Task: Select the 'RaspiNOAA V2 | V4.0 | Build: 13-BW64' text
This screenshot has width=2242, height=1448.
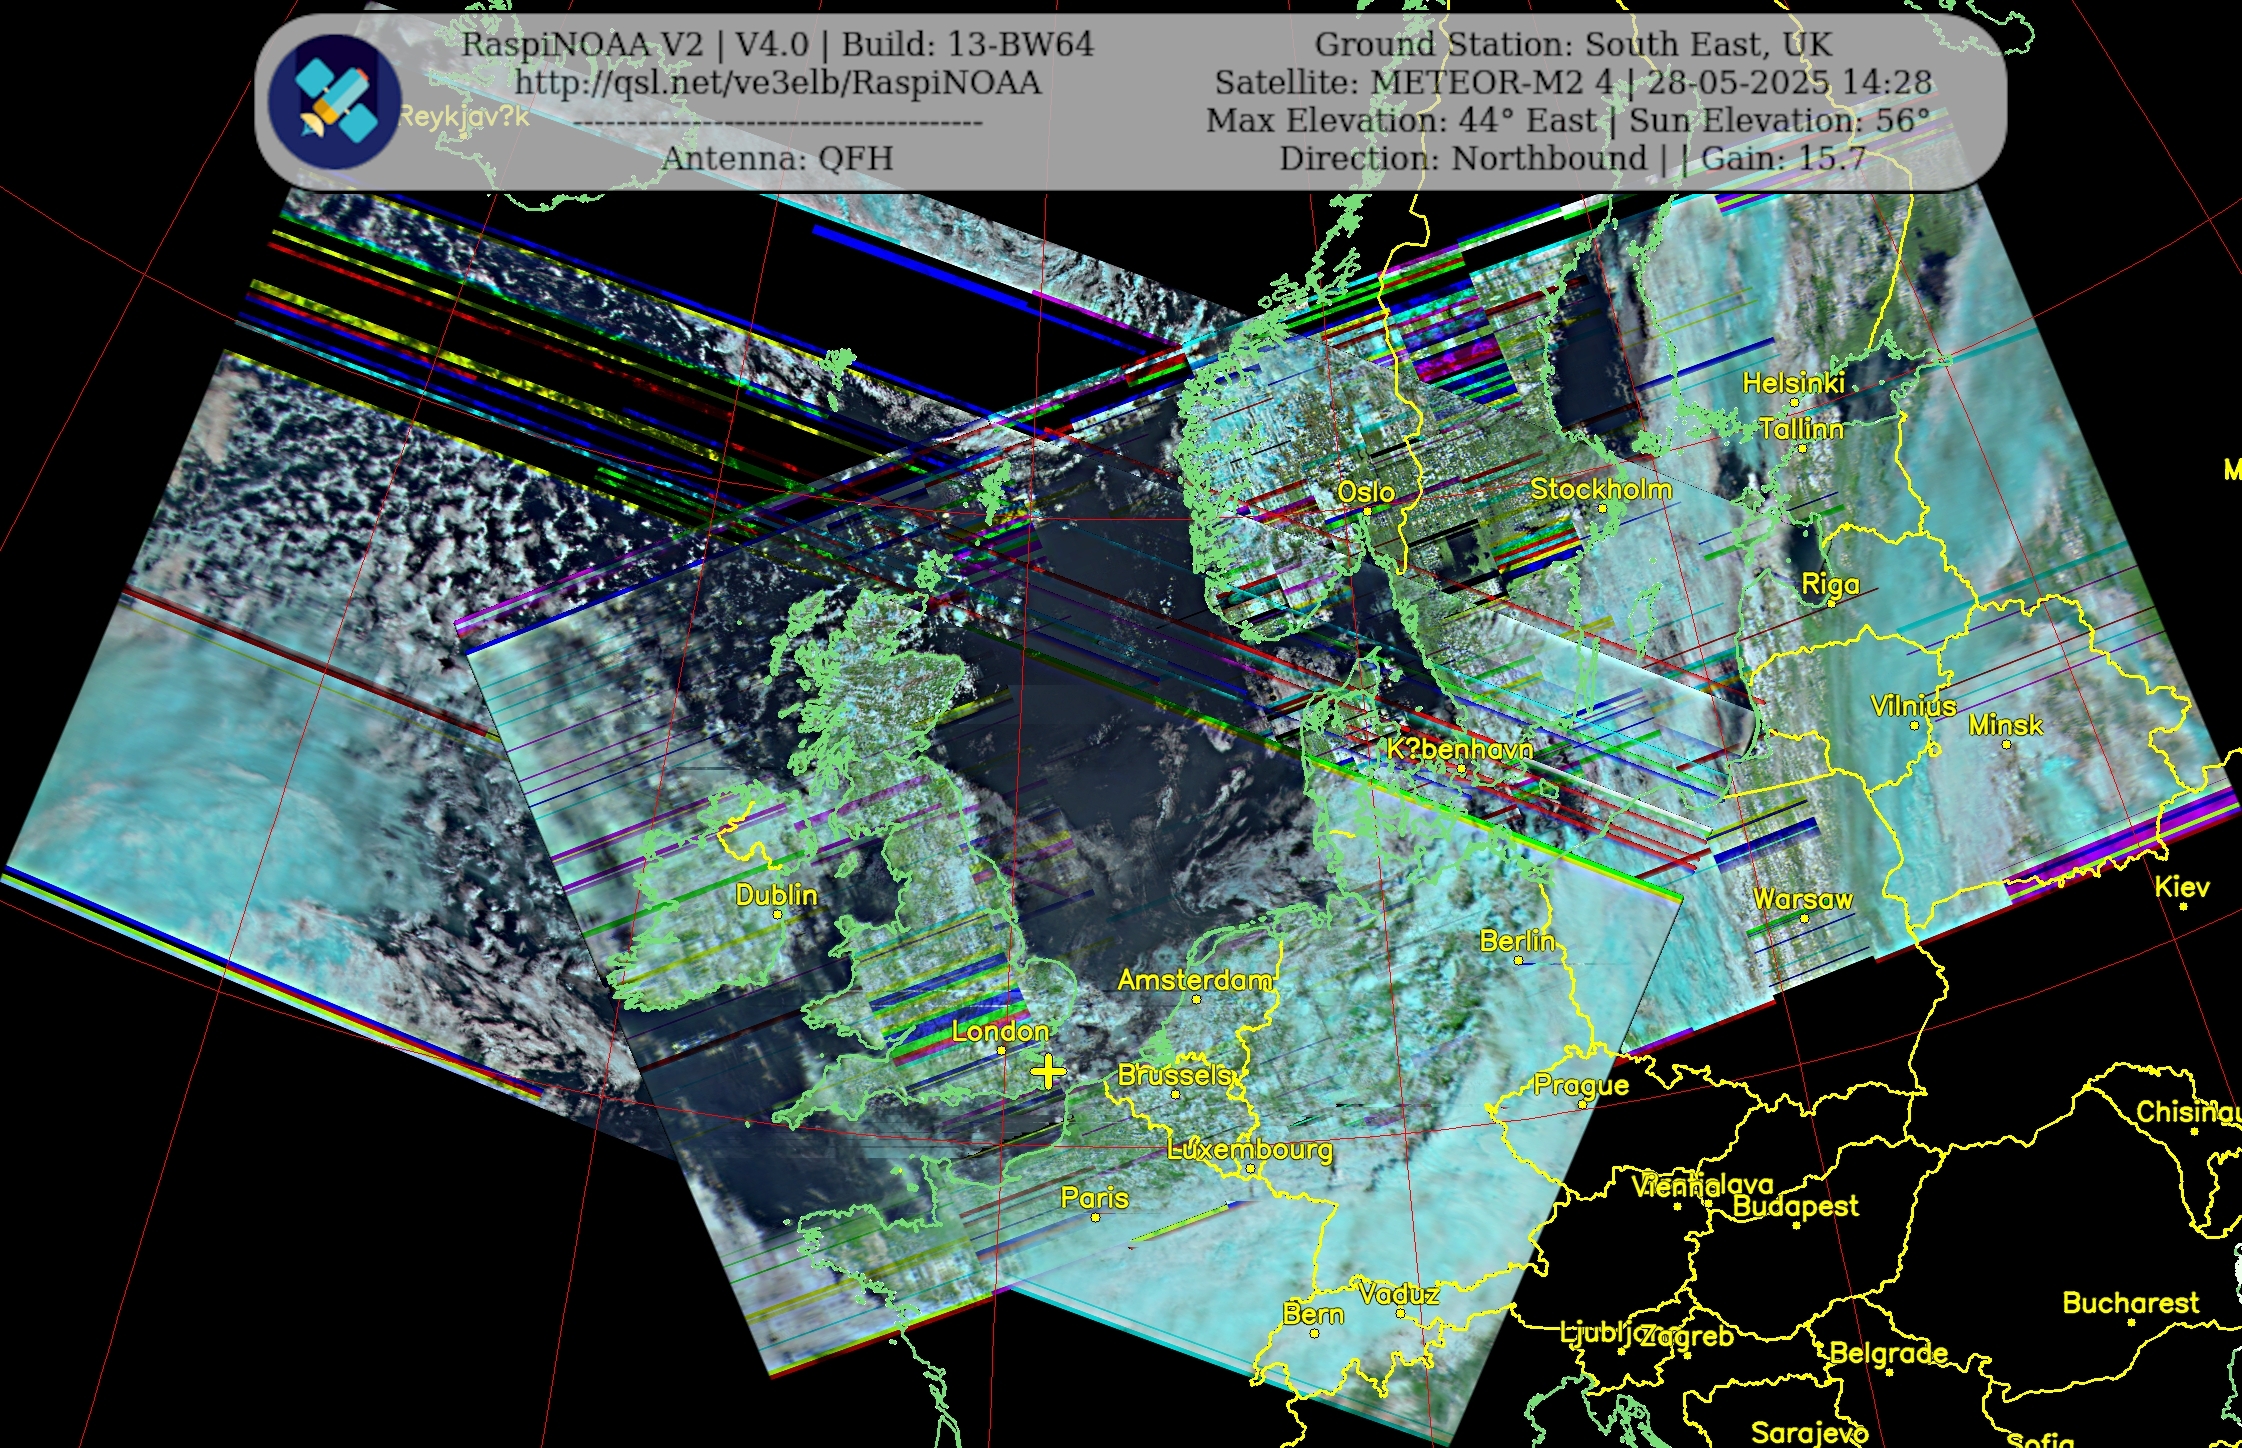Action: (x=778, y=44)
